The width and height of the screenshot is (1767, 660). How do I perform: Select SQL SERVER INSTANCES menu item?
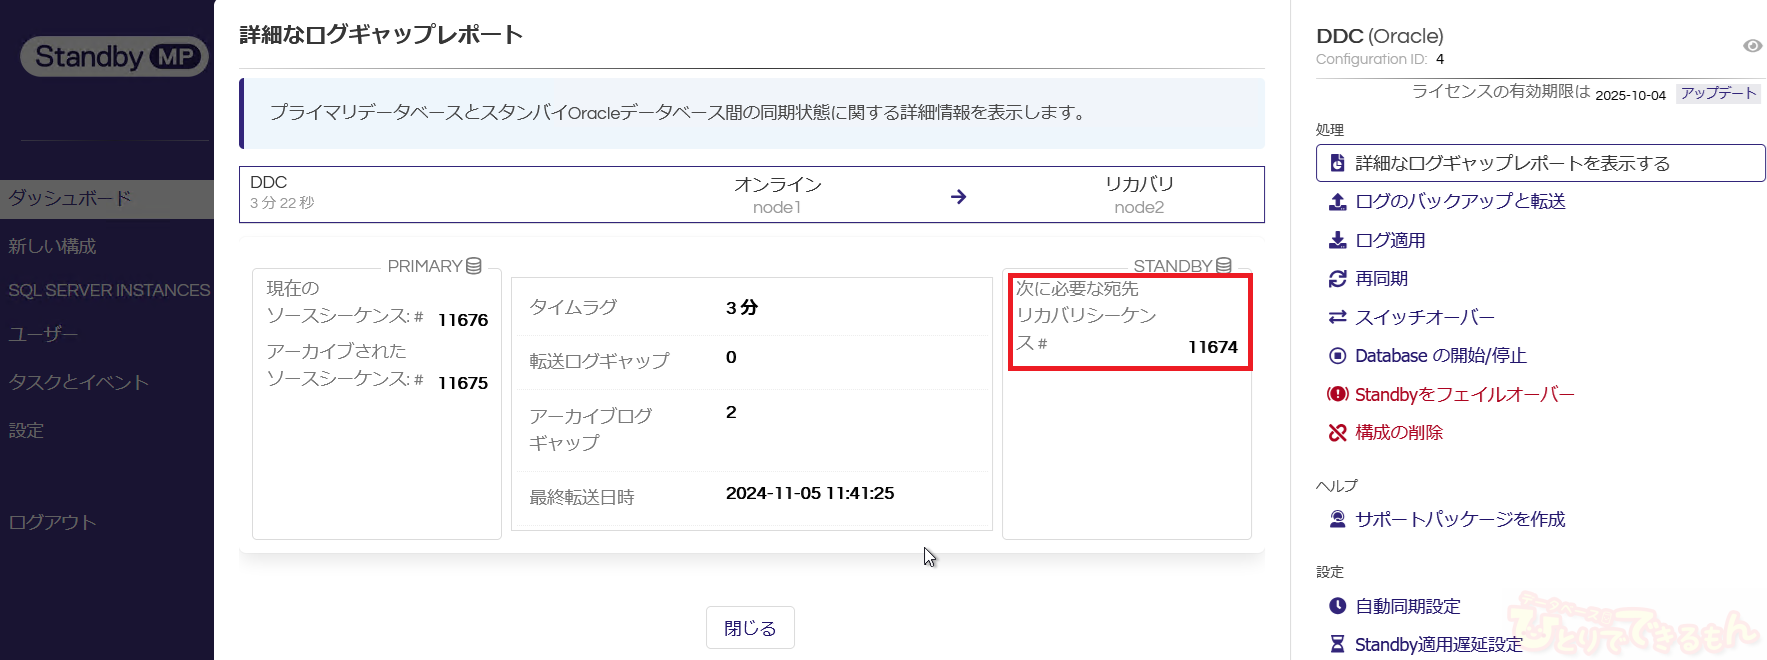[109, 290]
